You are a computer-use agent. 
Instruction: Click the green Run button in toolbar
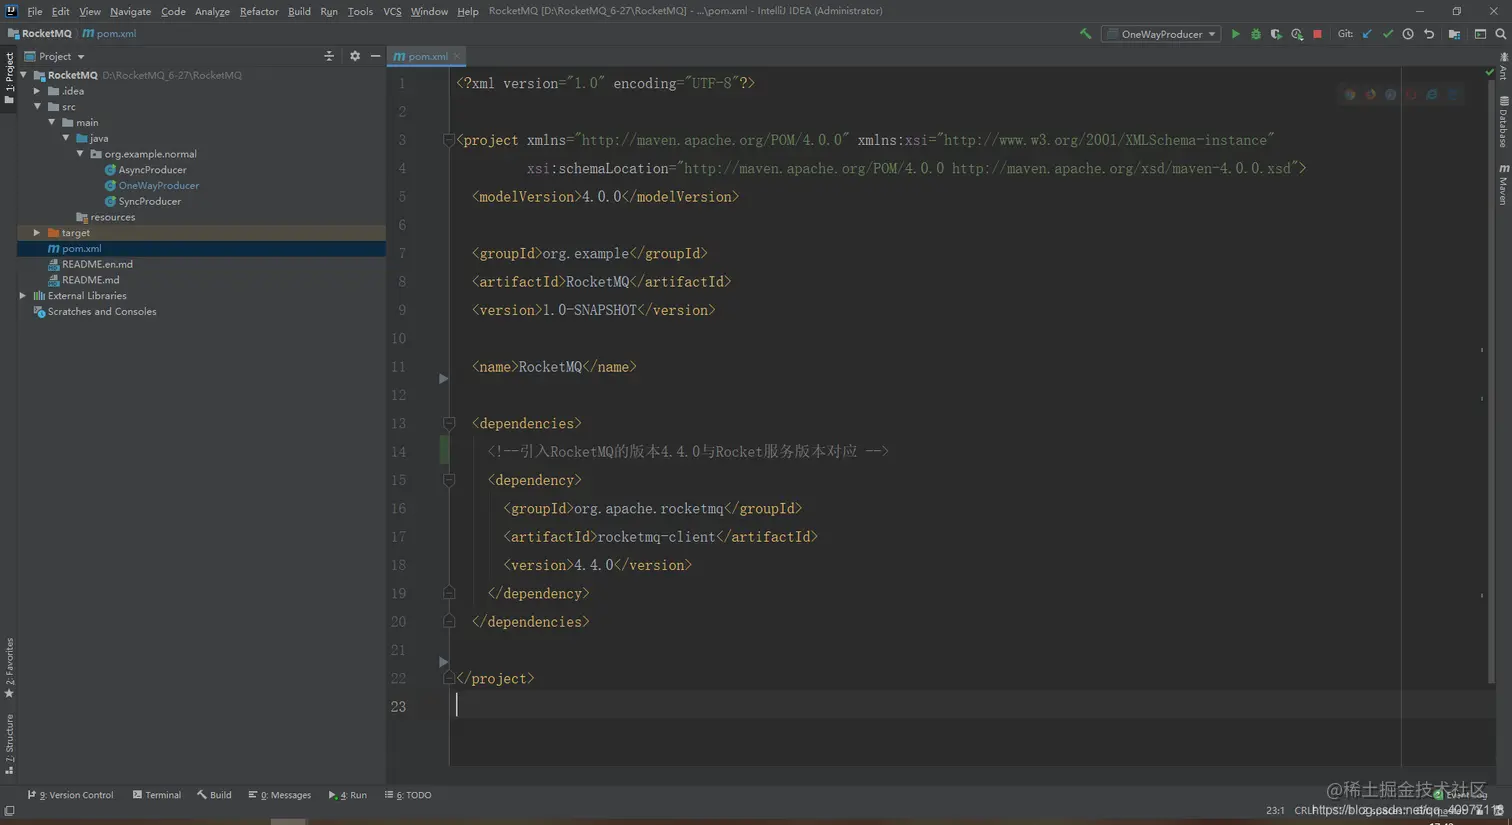[1235, 34]
